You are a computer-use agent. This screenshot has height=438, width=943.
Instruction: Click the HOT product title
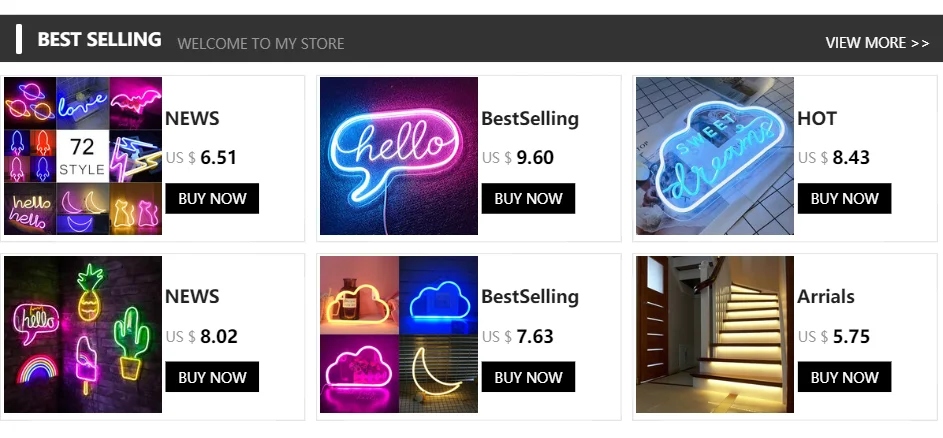pos(817,119)
